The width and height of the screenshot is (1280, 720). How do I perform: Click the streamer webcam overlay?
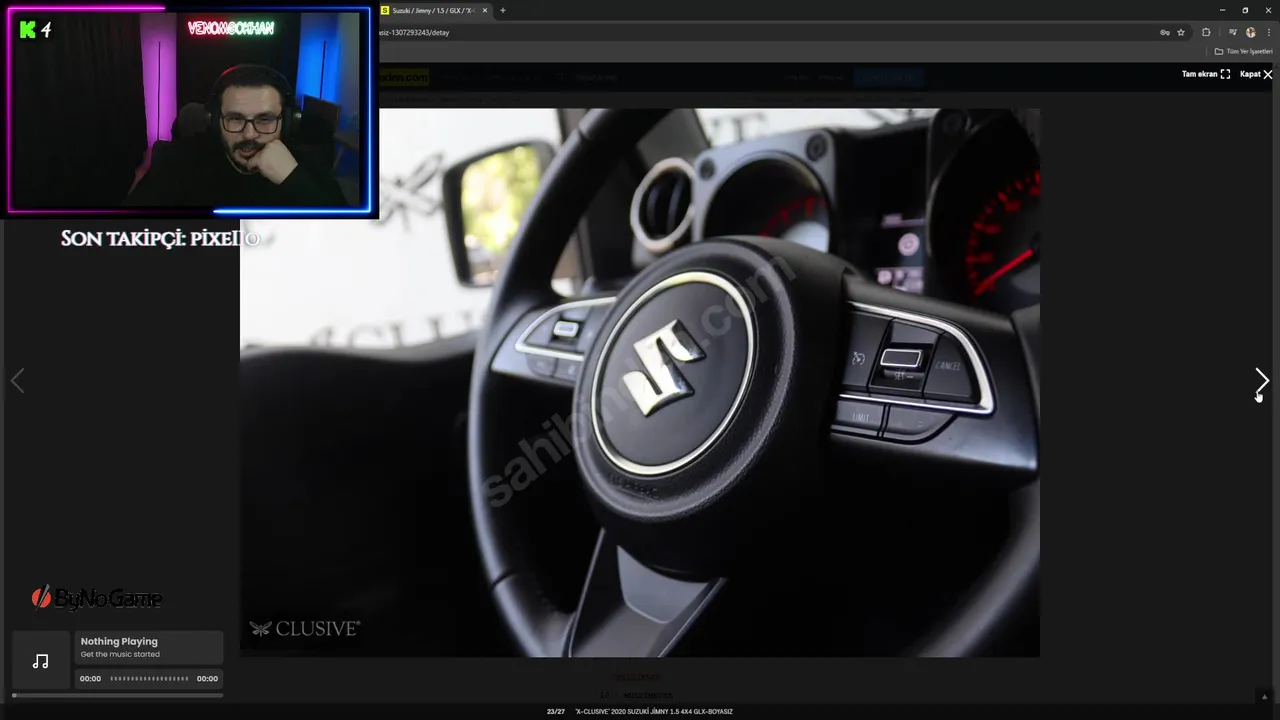(190, 110)
